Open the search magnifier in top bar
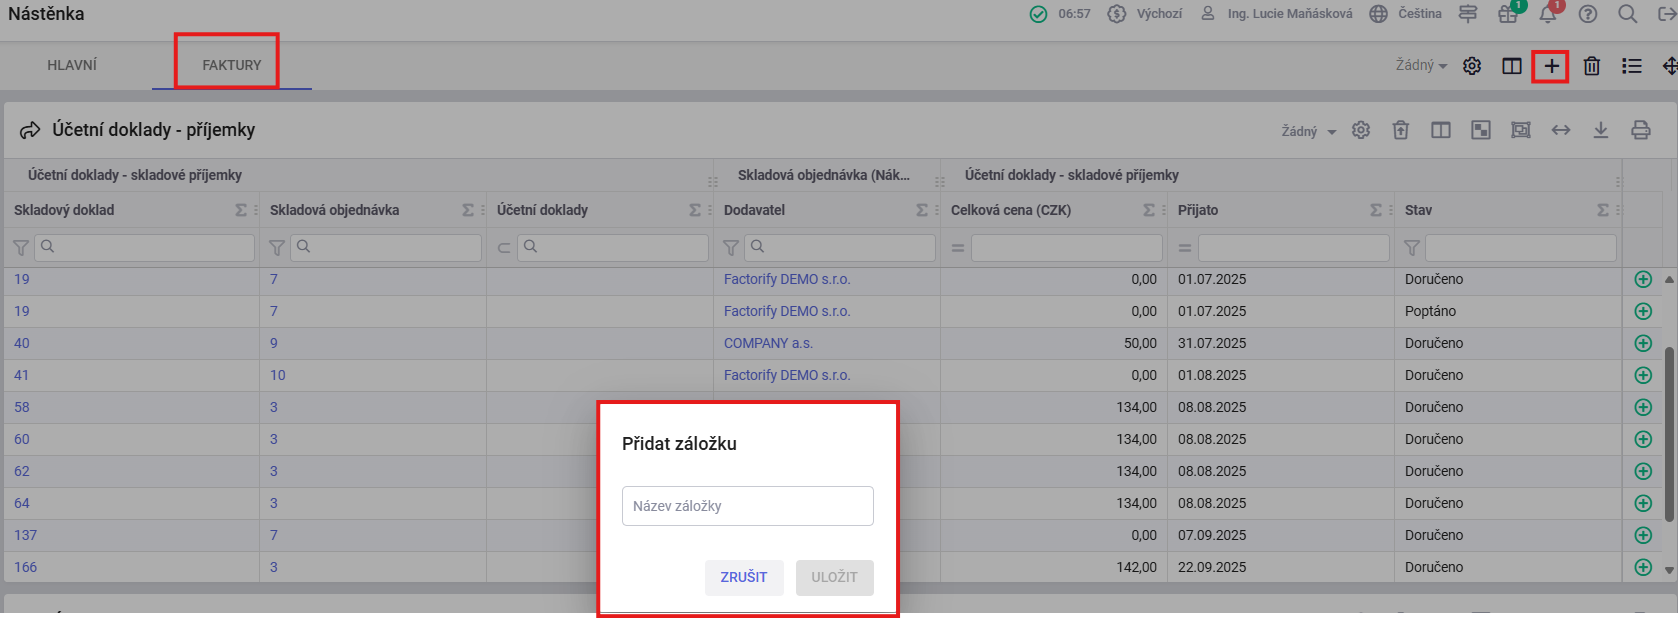This screenshot has width=1678, height=618. click(x=1627, y=14)
